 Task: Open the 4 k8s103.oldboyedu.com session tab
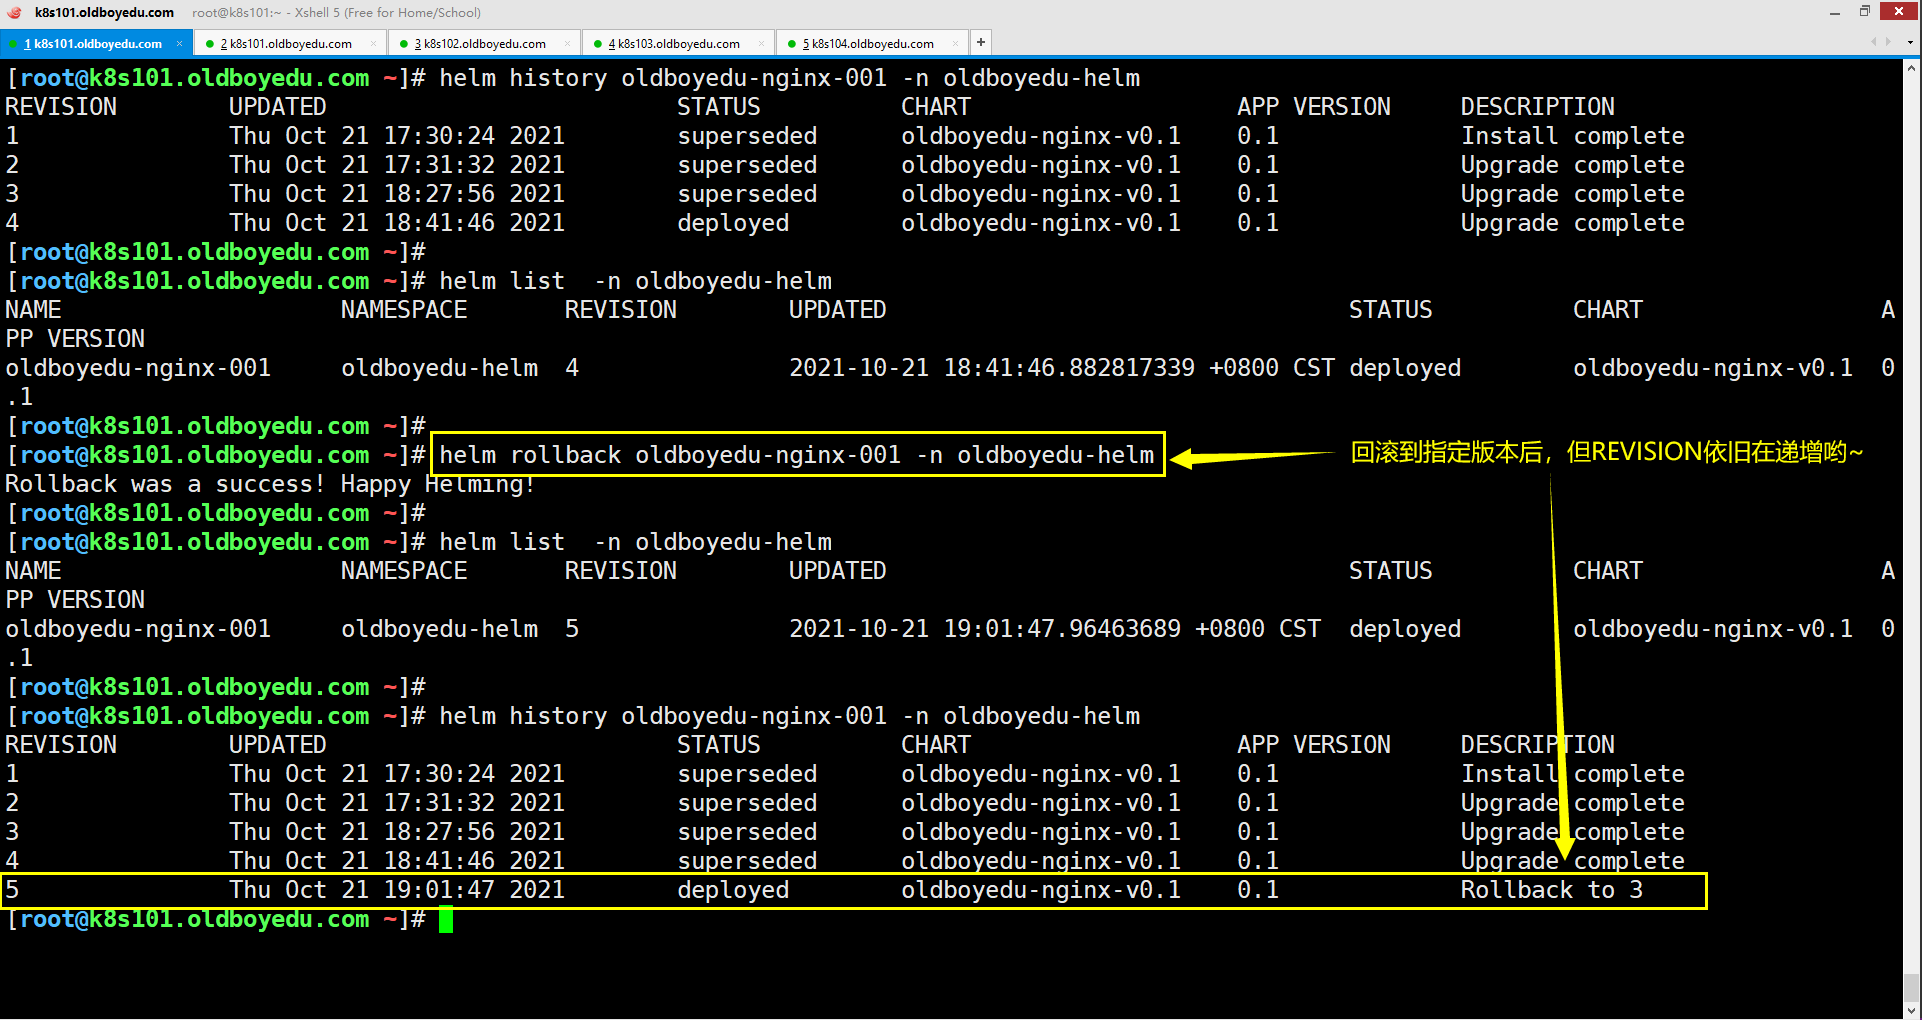pyautogui.click(x=673, y=43)
